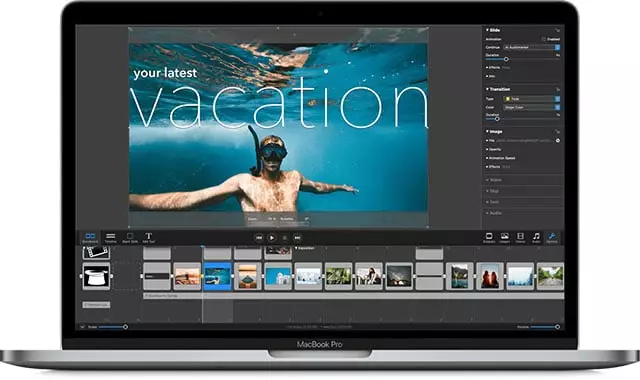
Task: Switch to Timeline view
Action: point(111,238)
